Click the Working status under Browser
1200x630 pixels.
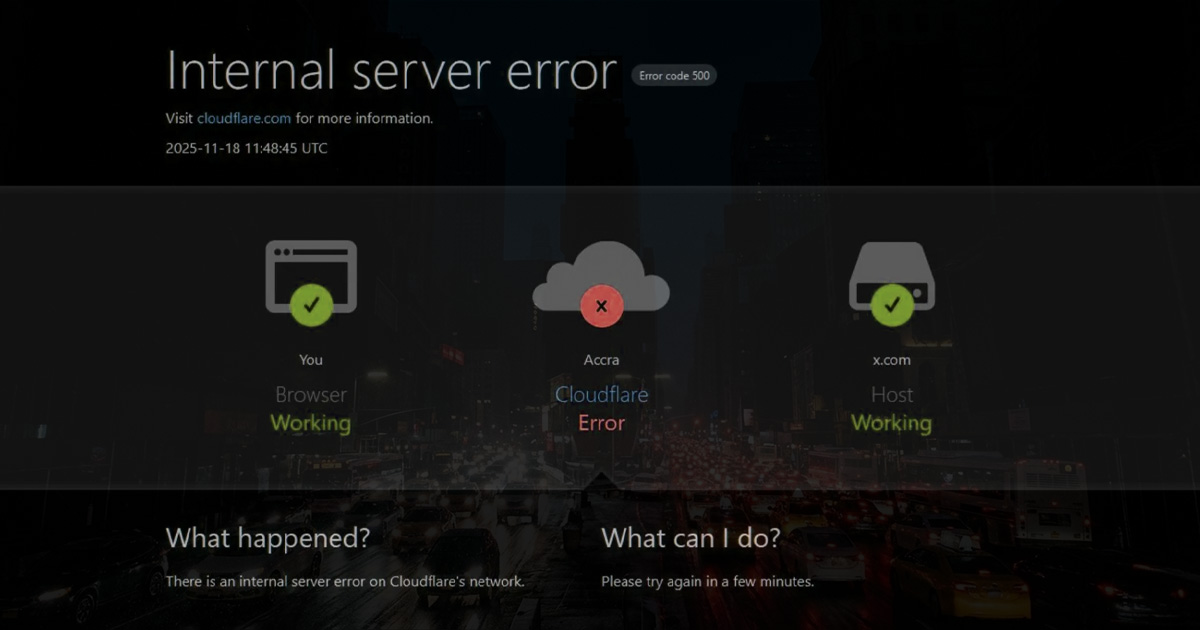click(311, 423)
